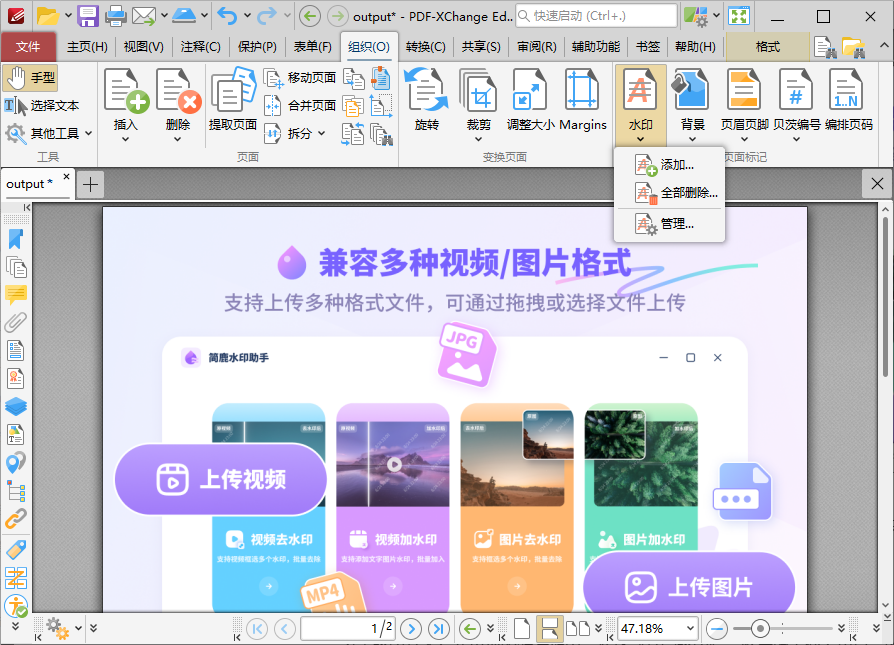Click the zoom slider handle
This screenshot has height=645, width=894.
(761, 629)
